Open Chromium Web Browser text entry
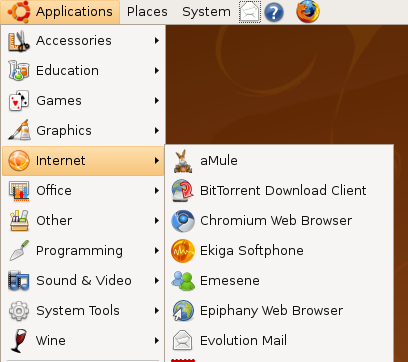 click(x=276, y=221)
